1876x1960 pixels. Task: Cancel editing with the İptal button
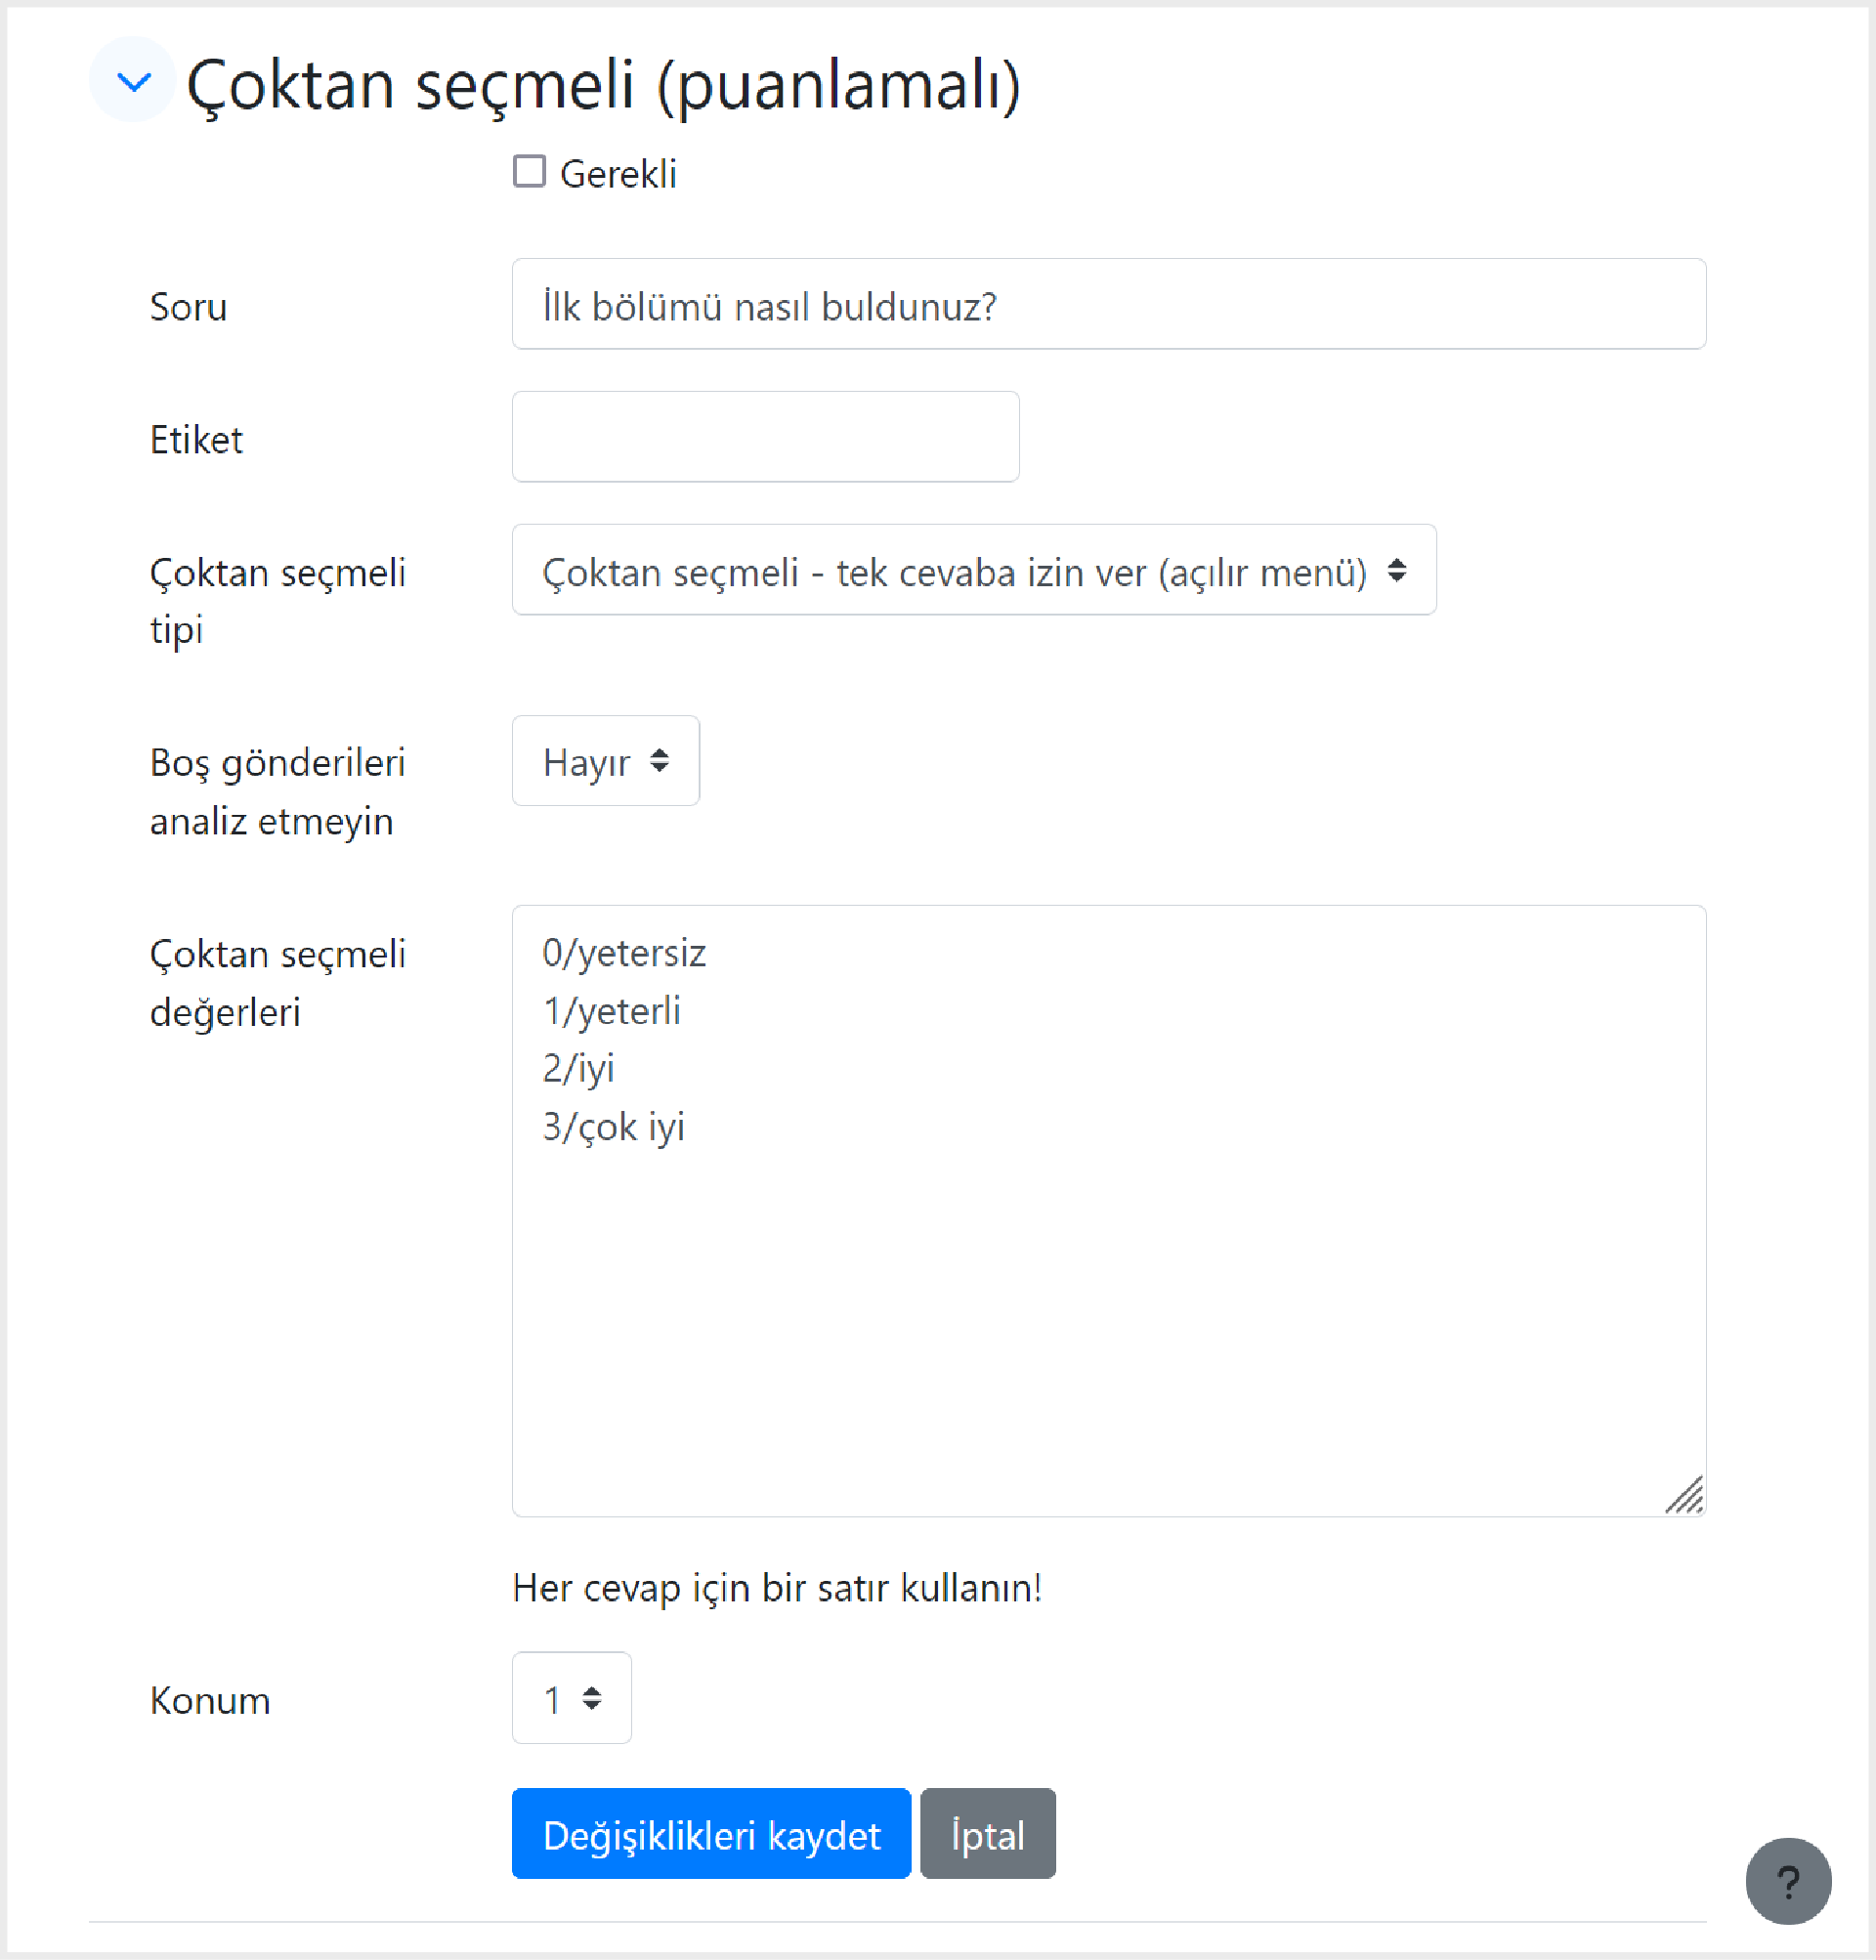[987, 1834]
